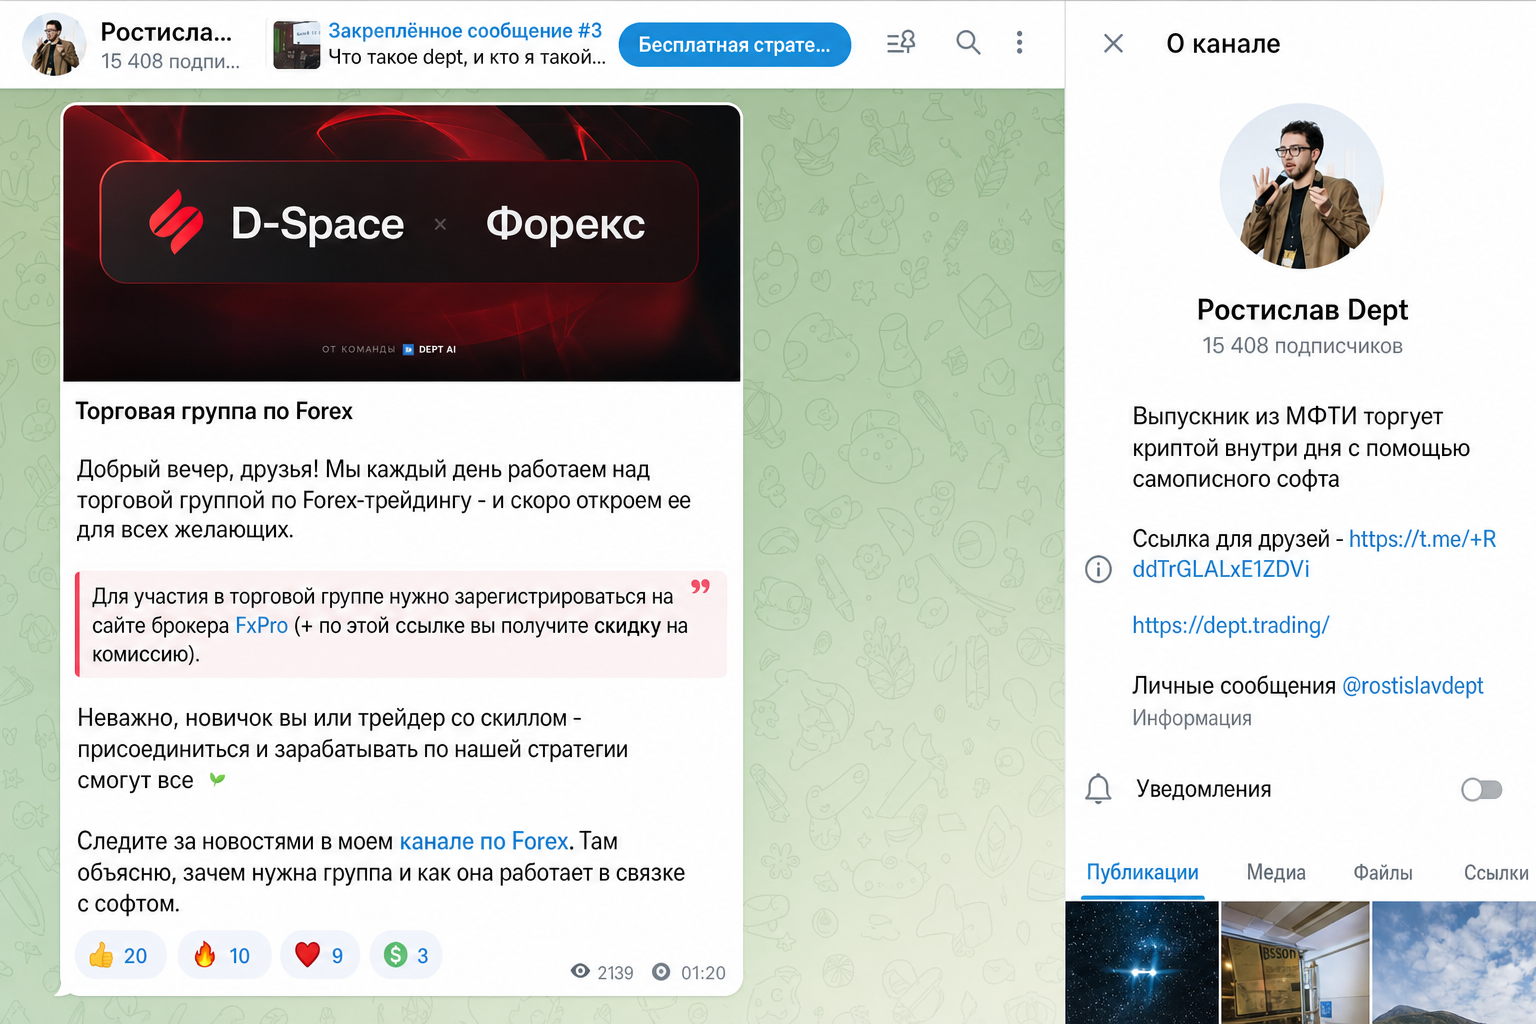Switch to the Файлы tab
1536x1024 pixels.
click(x=1383, y=872)
